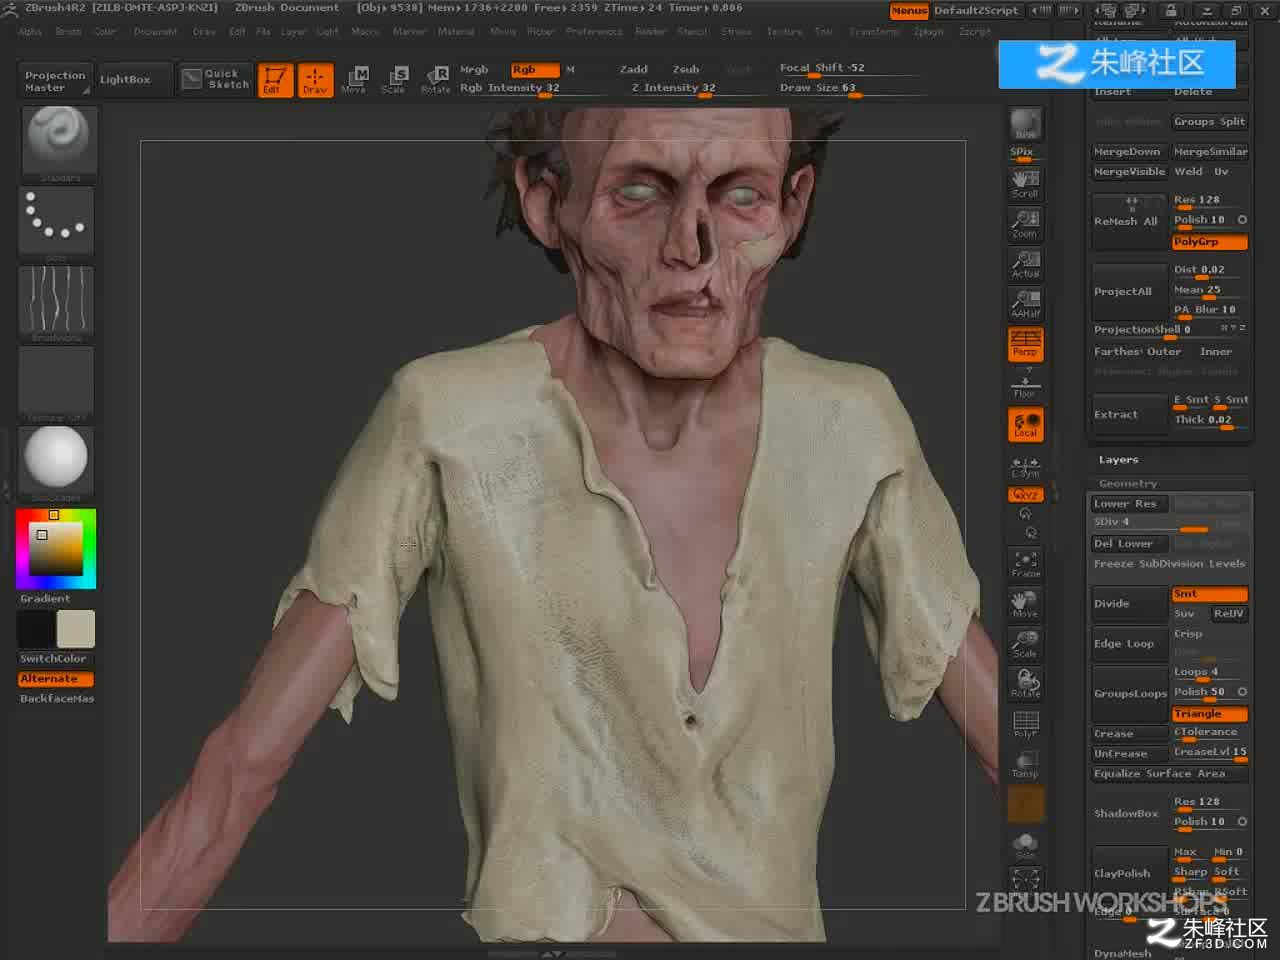Click the Rotate view icon in right shelf
This screenshot has width=1280, height=960.
tap(1026, 683)
